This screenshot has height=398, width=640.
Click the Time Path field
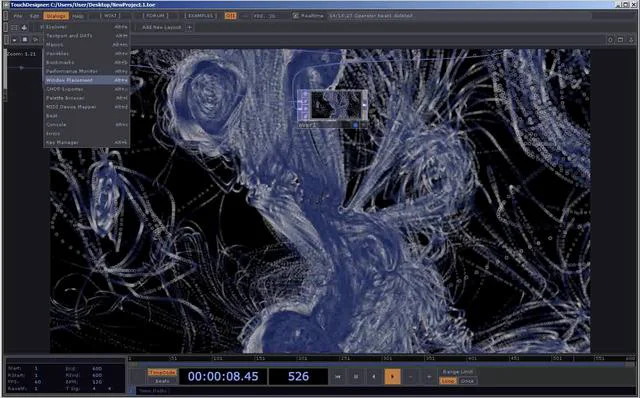[385, 391]
